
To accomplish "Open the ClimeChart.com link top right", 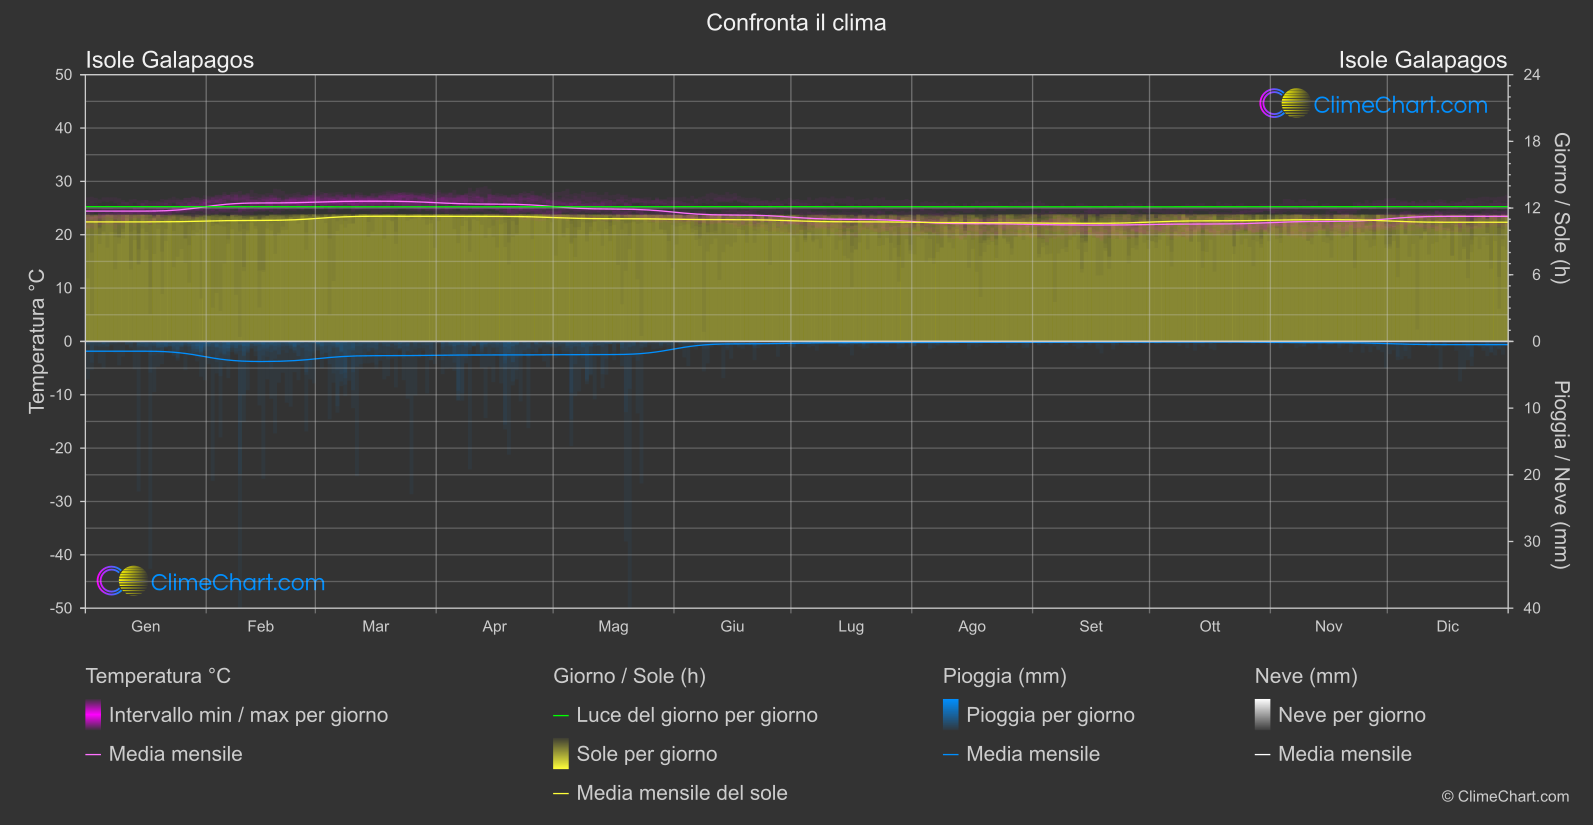I will pyautogui.click(x=1400, y=105).
